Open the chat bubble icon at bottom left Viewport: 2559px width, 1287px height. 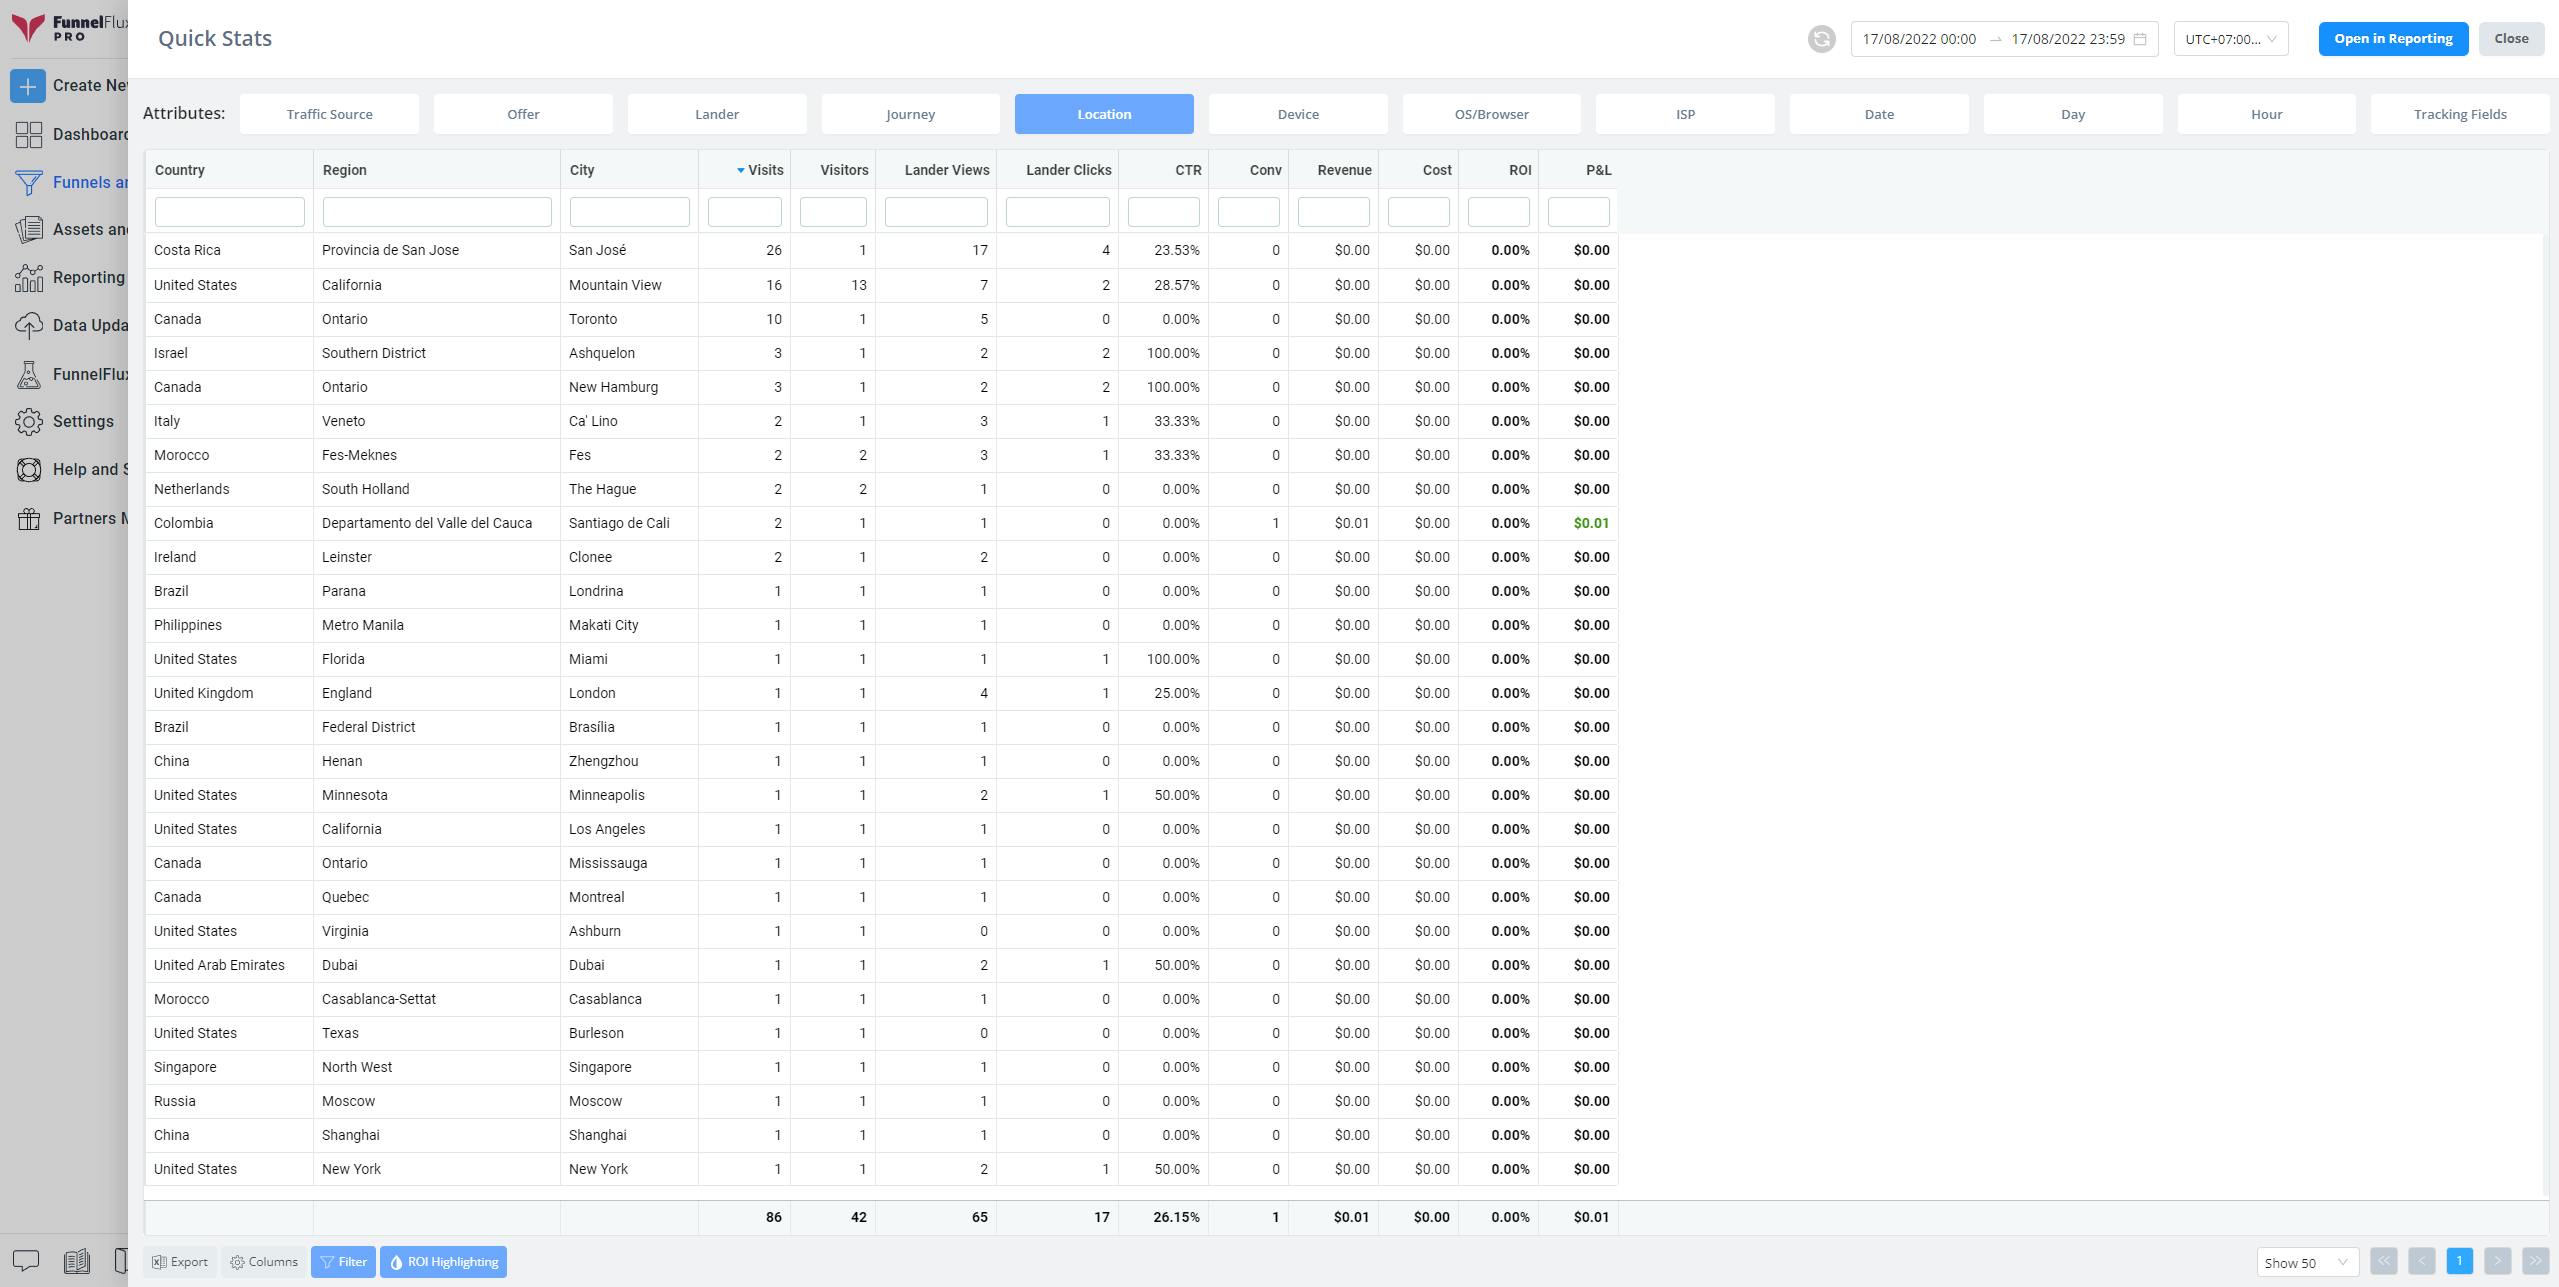pyautogui.click(x=25, y=1261)
